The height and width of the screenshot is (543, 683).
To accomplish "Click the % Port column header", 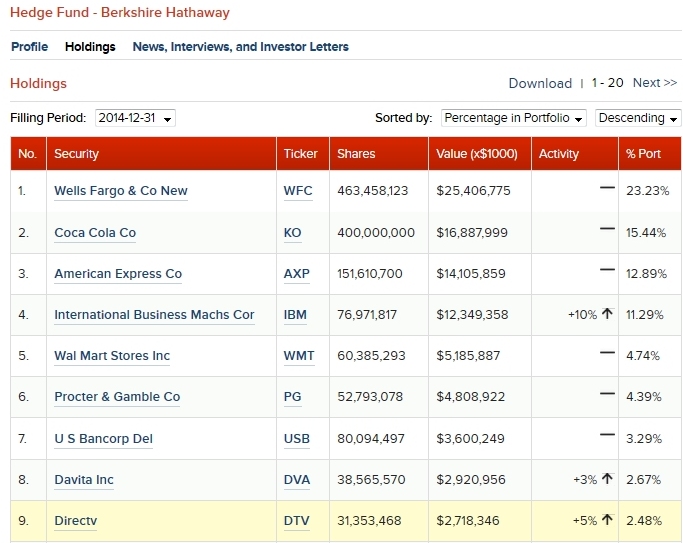I will point(650,153).
